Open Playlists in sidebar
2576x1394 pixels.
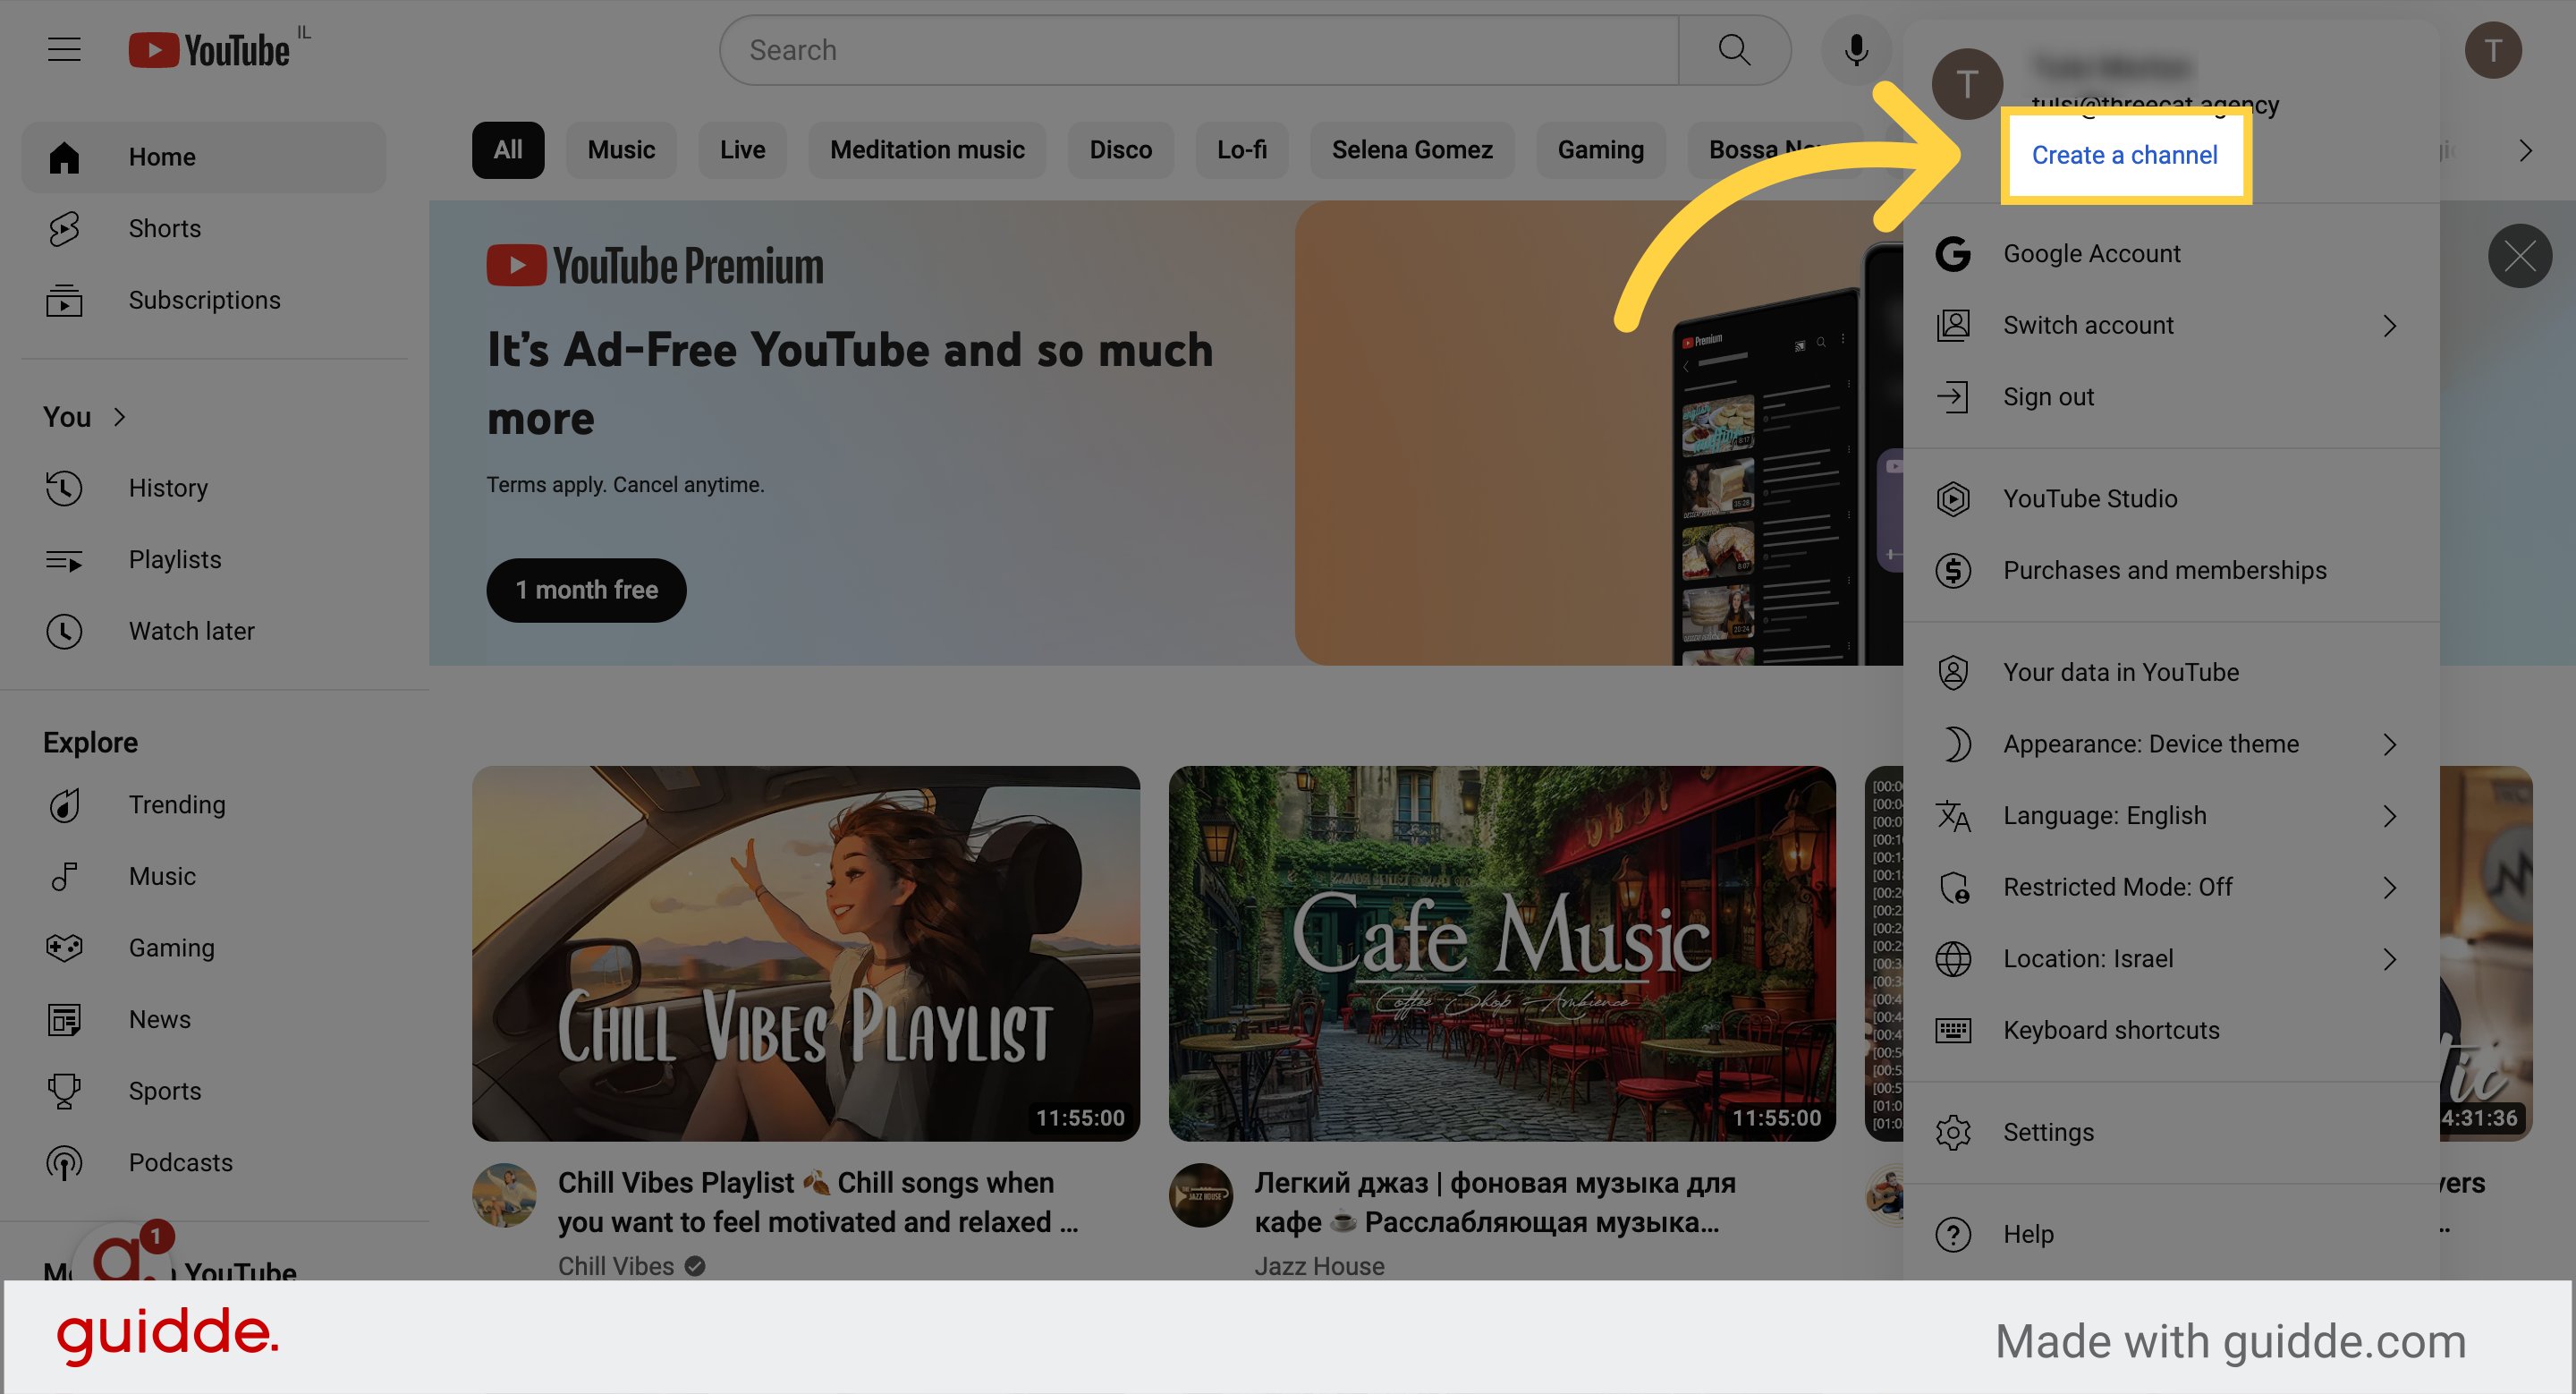point(204,560)
